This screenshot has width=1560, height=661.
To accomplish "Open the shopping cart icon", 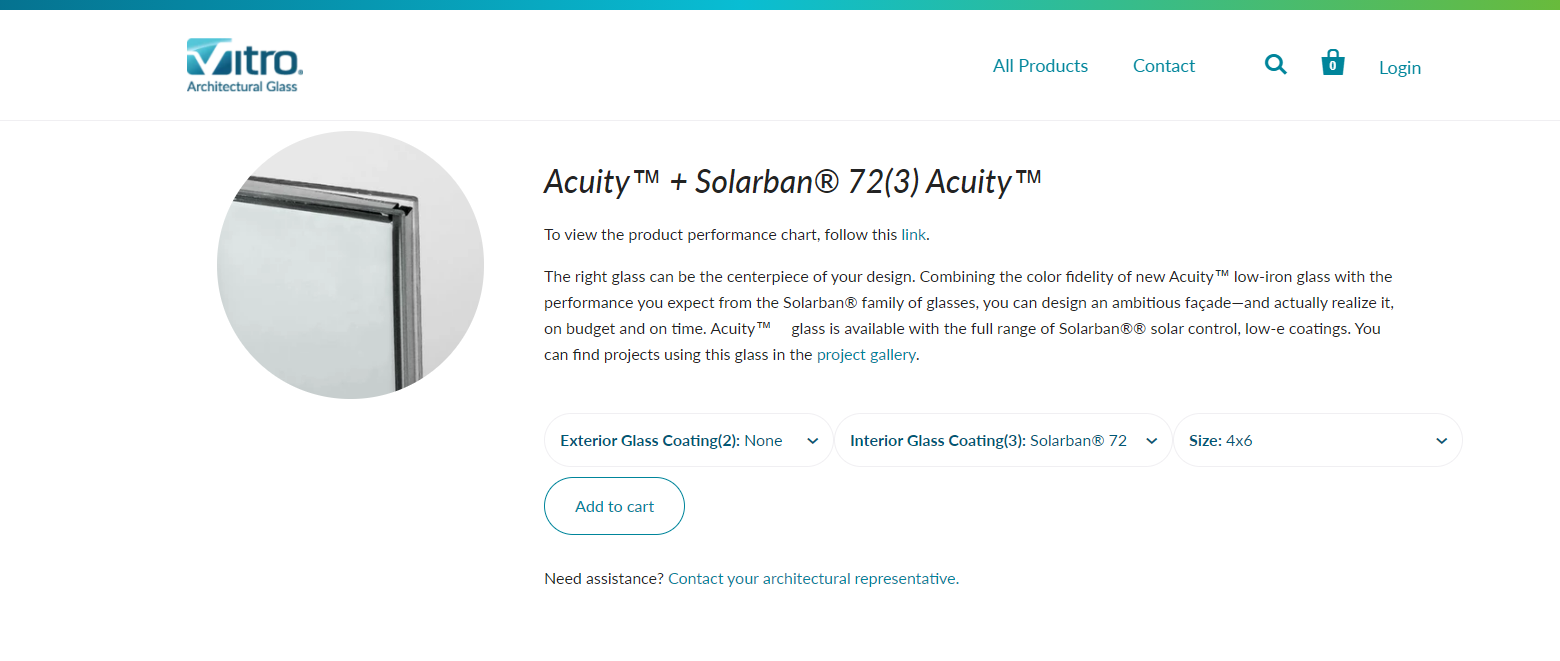I will pos(1332,63).
